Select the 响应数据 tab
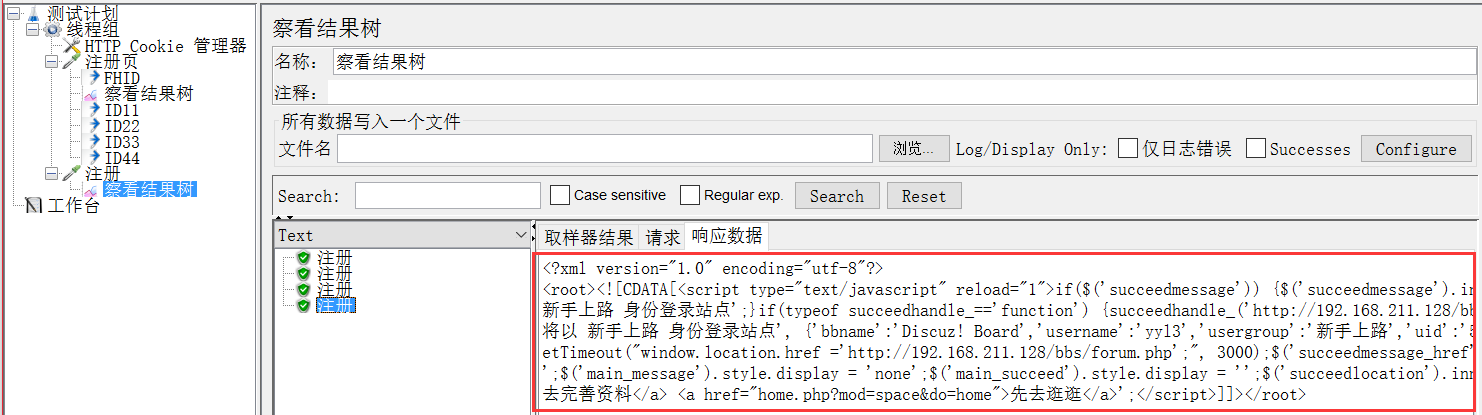This screenshot has width=1482, height=415. [x=727, y=236]
